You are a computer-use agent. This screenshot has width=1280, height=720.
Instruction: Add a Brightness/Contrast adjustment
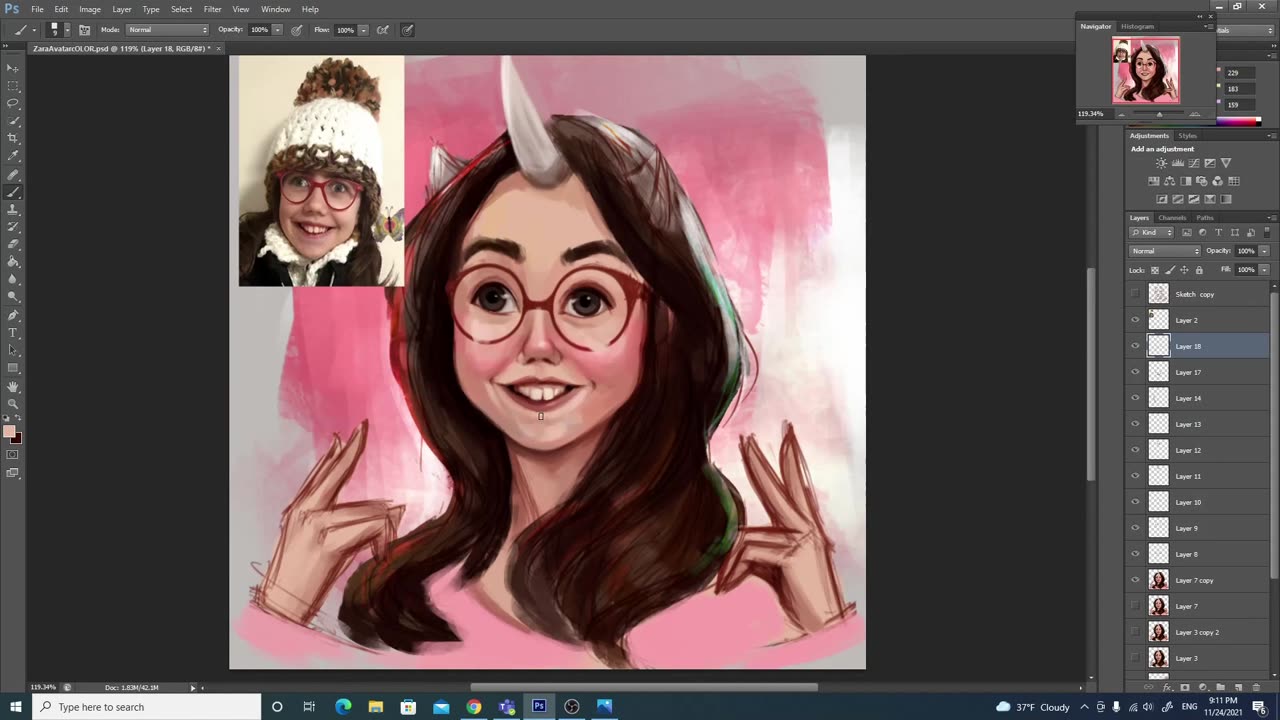point(1161,163)
